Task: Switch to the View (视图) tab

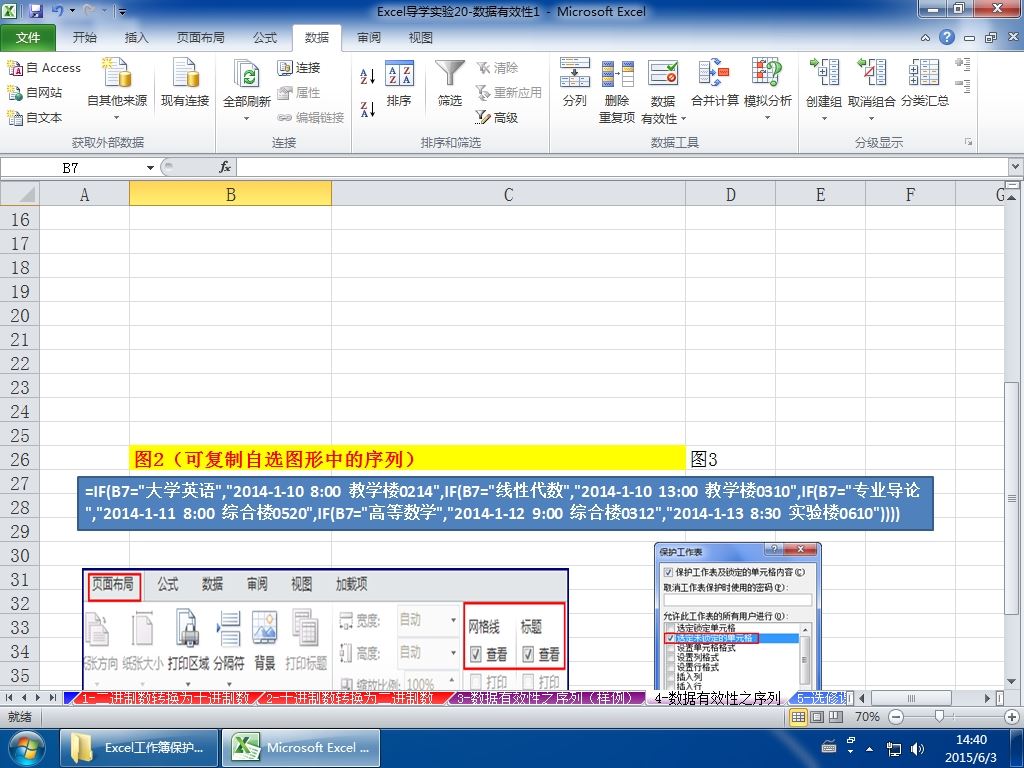Action: point(421,38)
